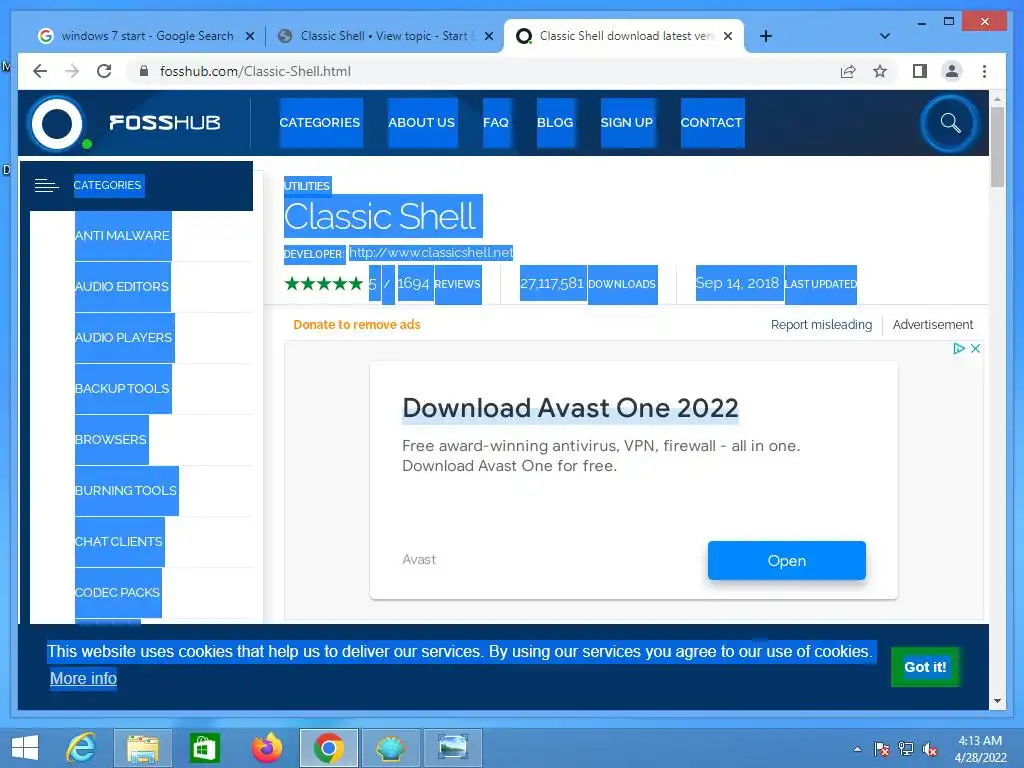The width and height of the screenshot is (1024, 768).
Task: Open ABOUT US in top navigation
Action: (x=422, y=123)
